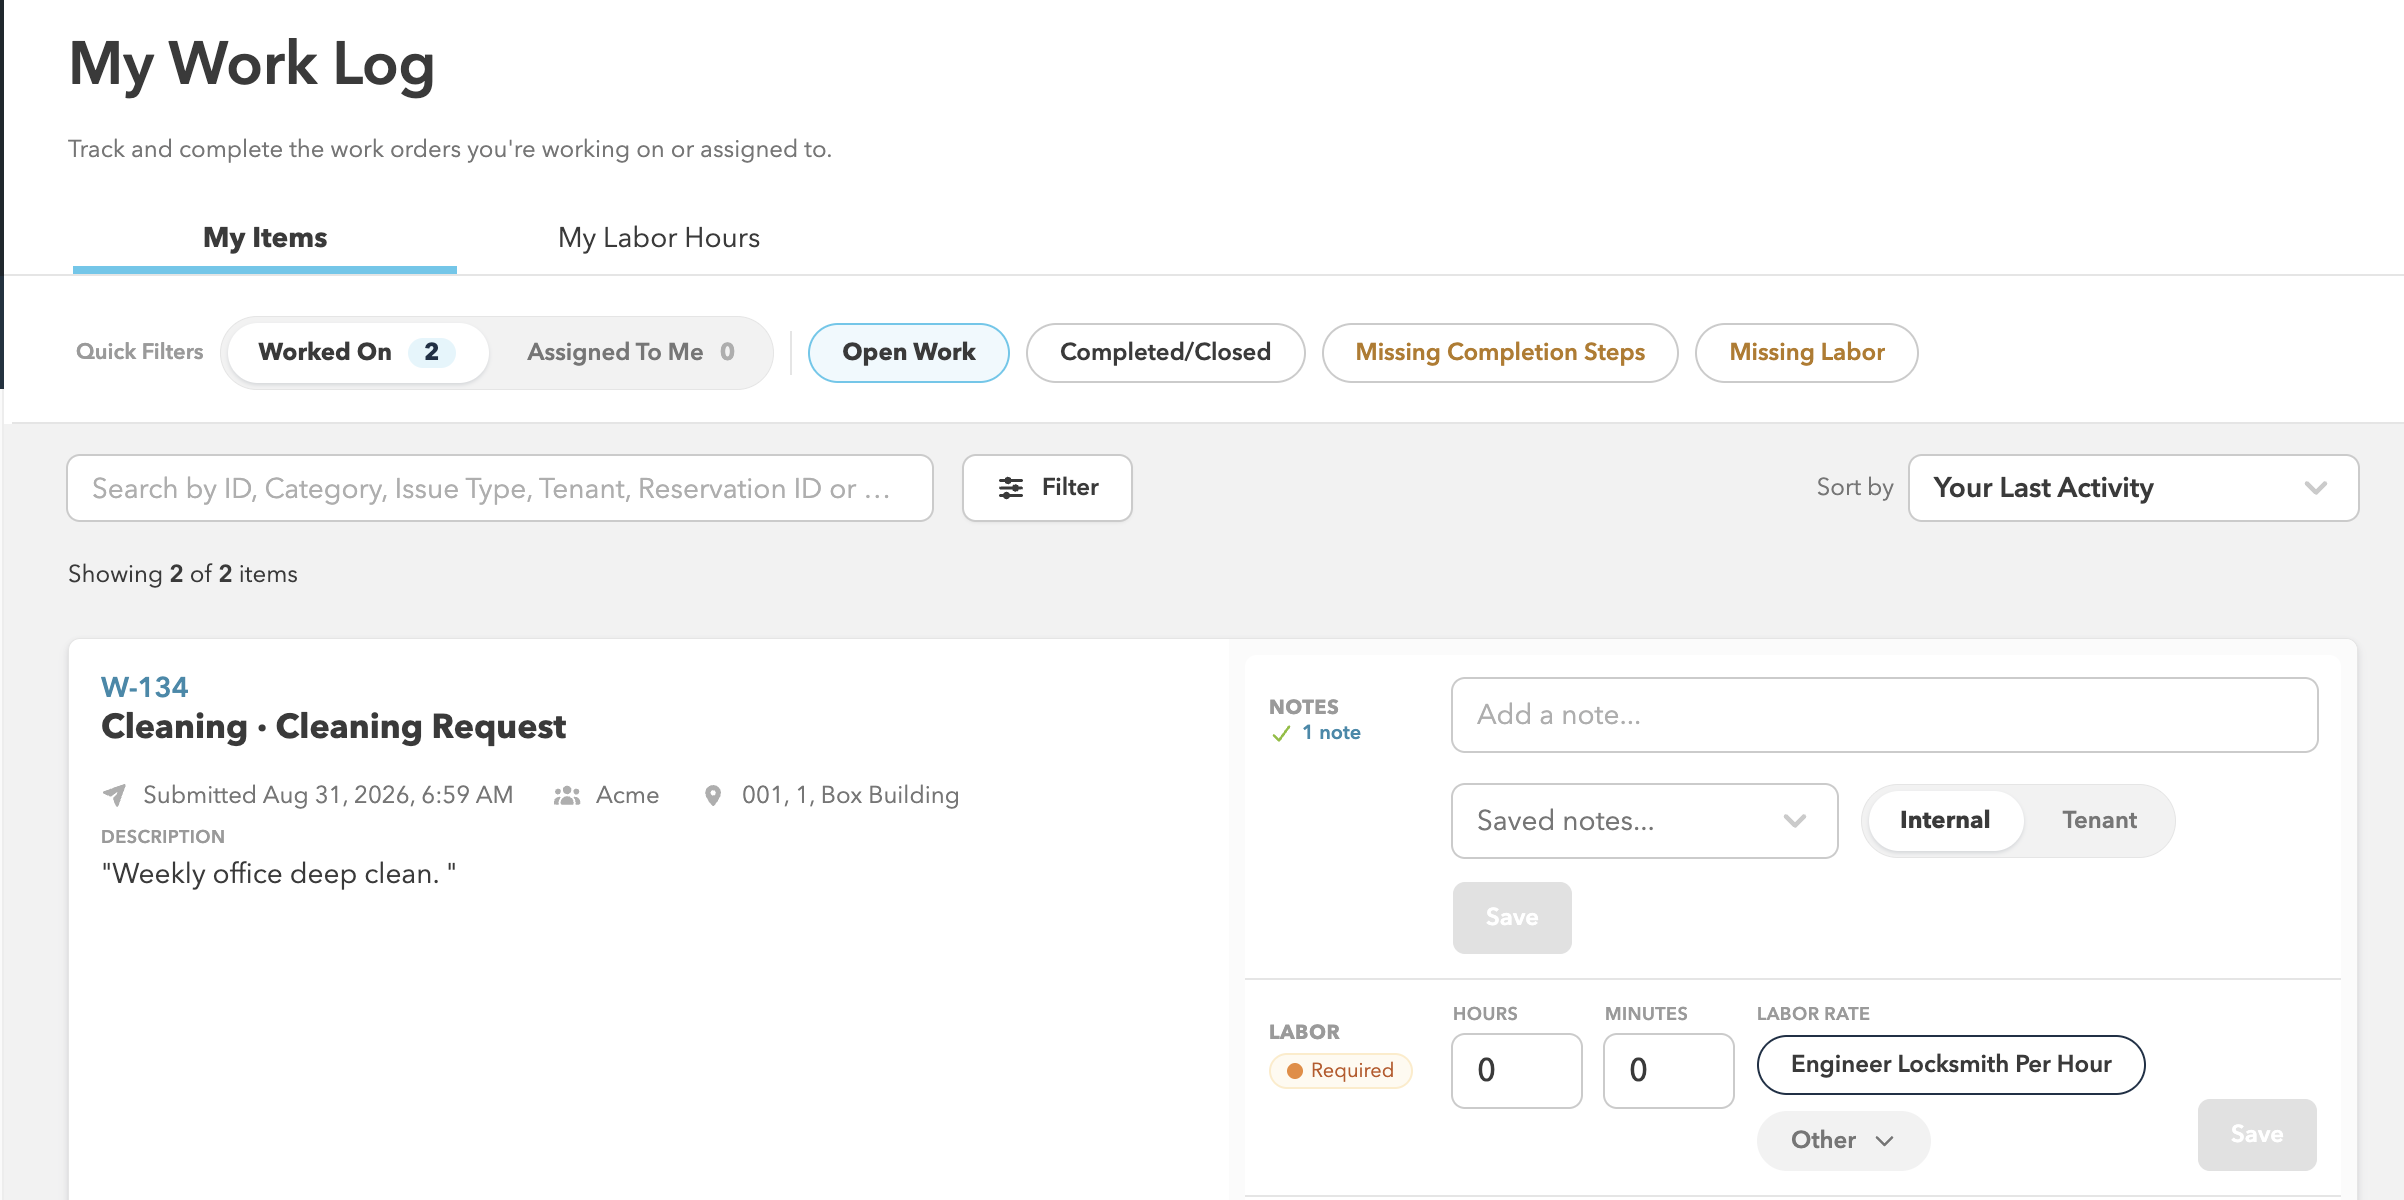
Task: Click the Acme tenant name
Action: coord(627,795)
